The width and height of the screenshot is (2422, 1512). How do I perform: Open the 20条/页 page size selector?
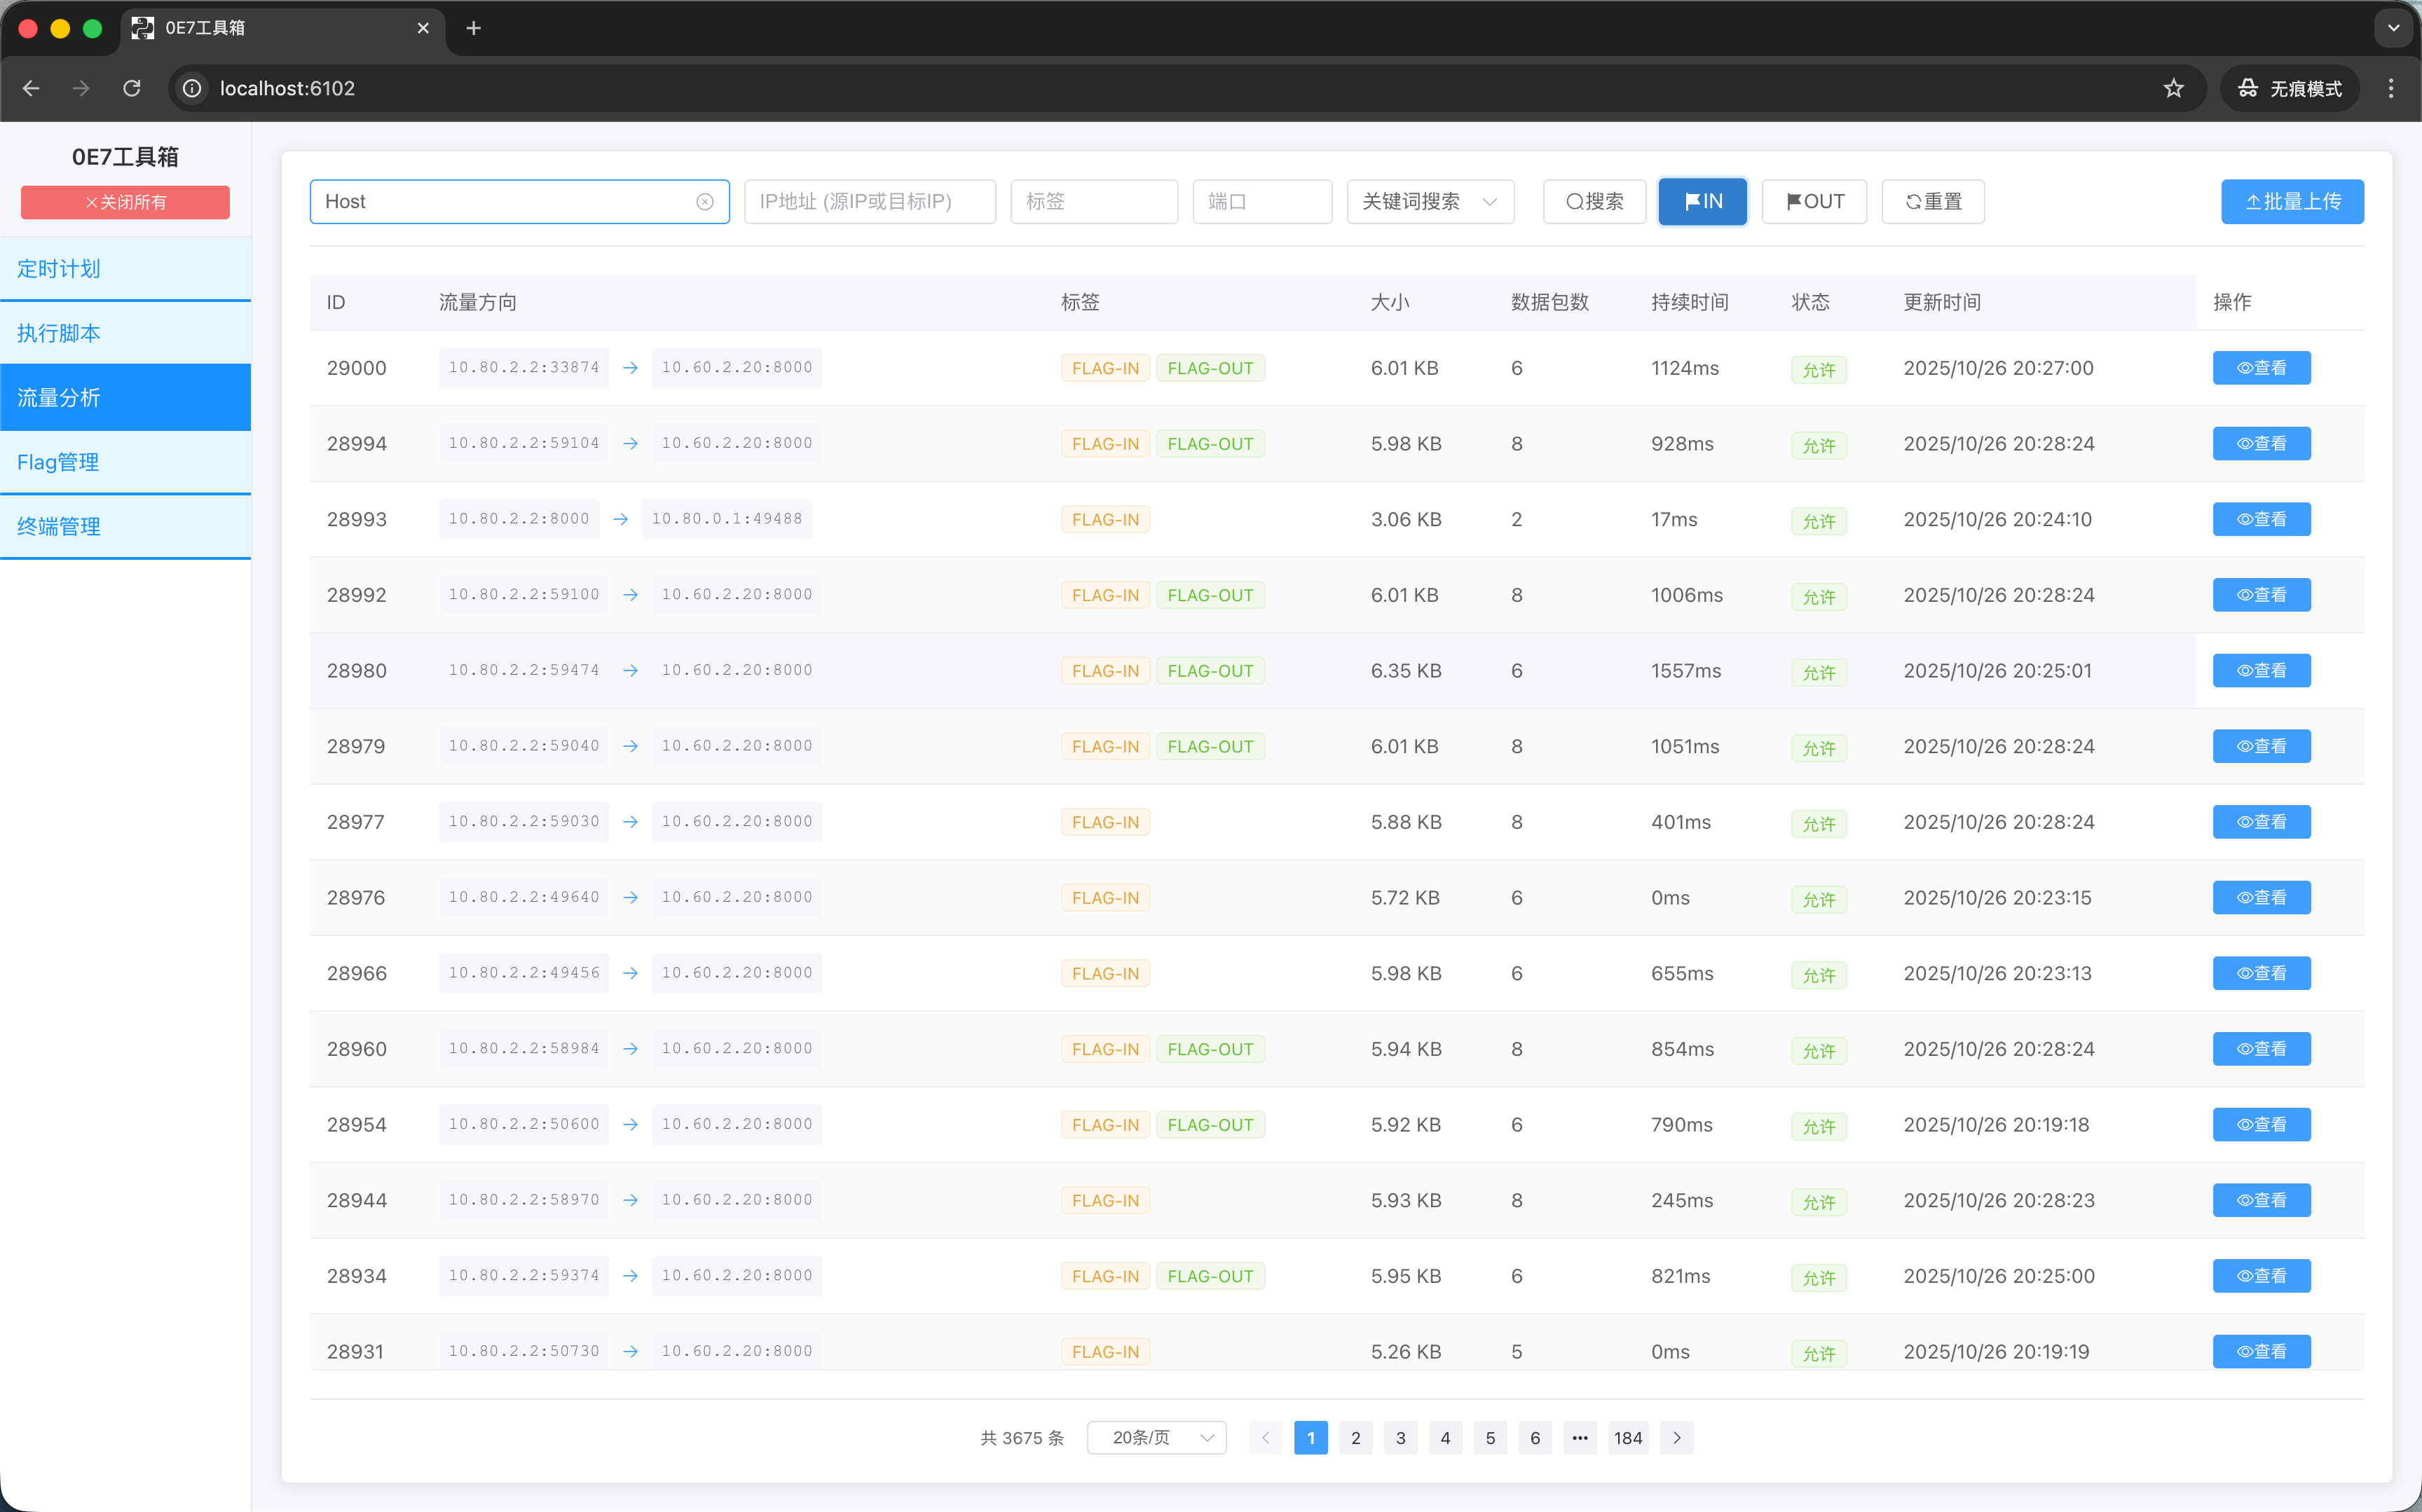[x=1156, y=1437]
